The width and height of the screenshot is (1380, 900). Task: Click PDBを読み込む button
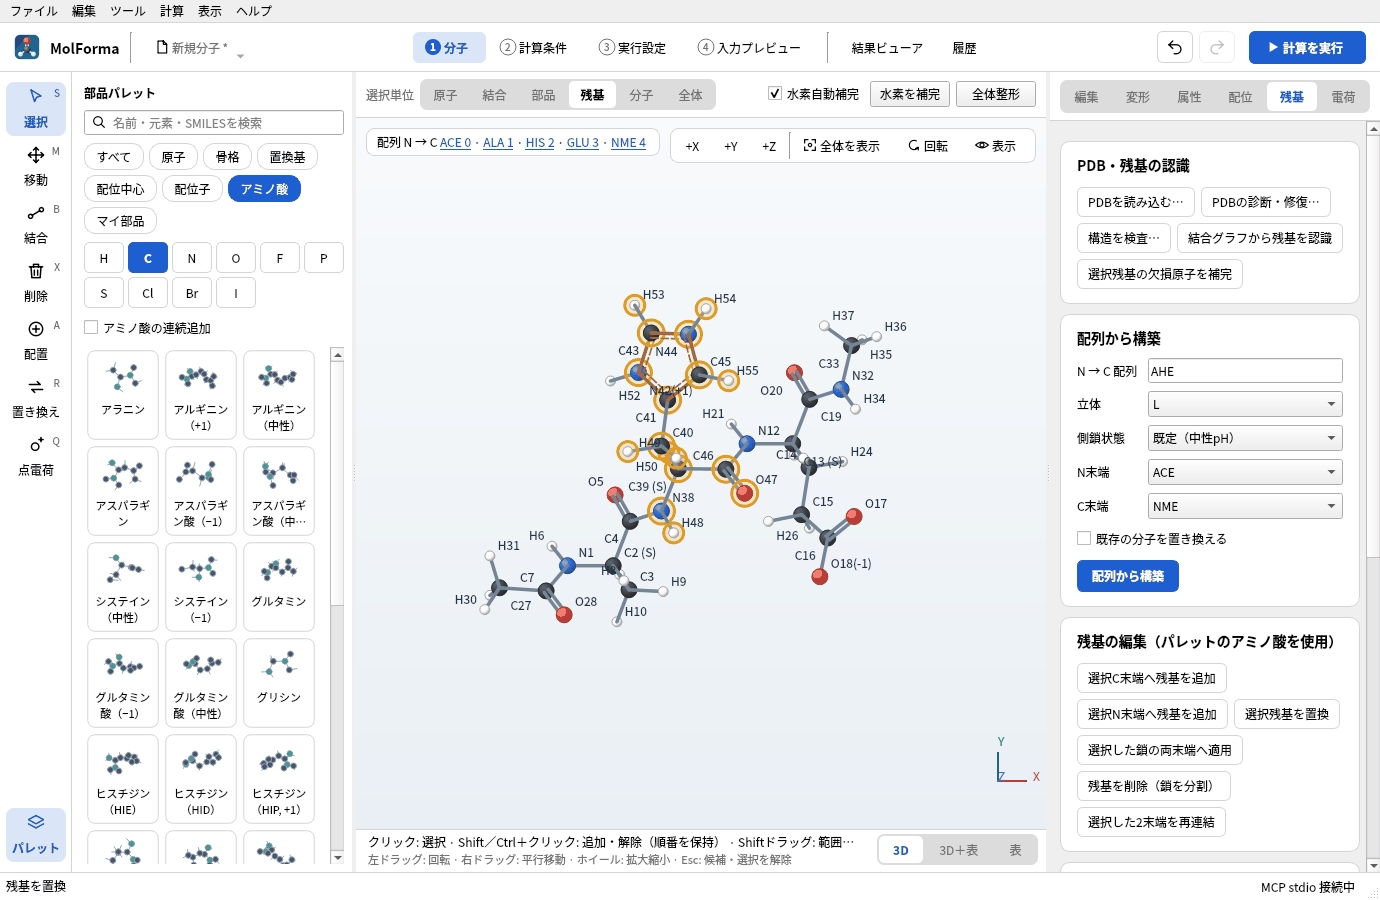pyautogui.click(x=1135, y=202)
